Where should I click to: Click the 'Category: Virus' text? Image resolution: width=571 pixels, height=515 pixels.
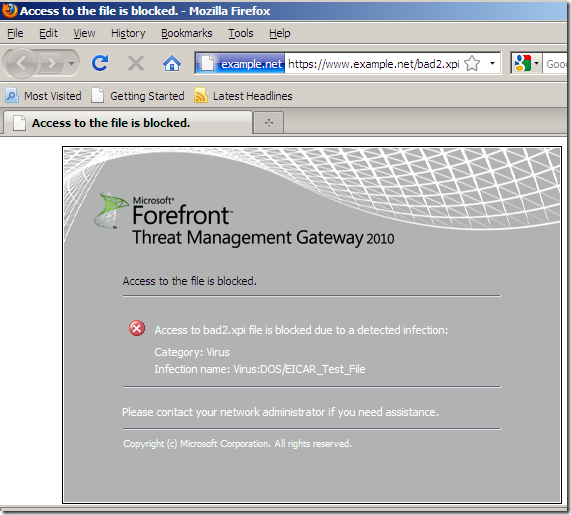tap(192, 352)
